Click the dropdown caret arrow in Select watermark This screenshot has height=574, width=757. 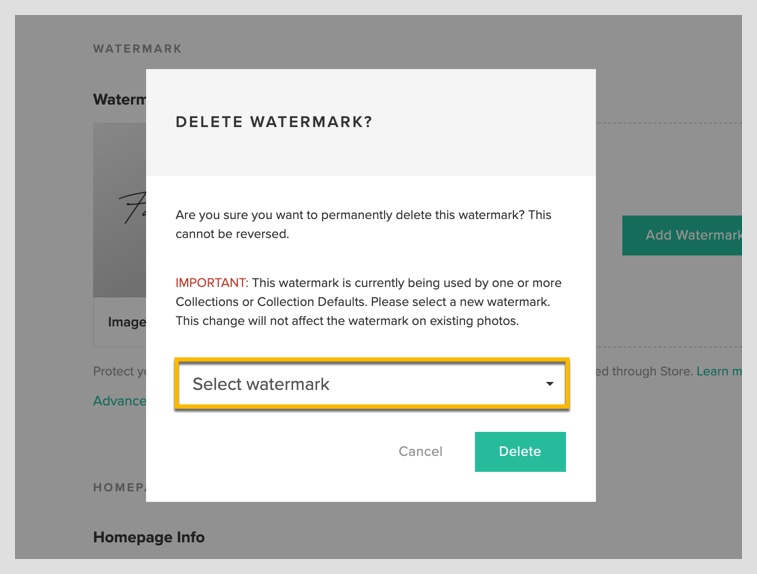[549, 384]
